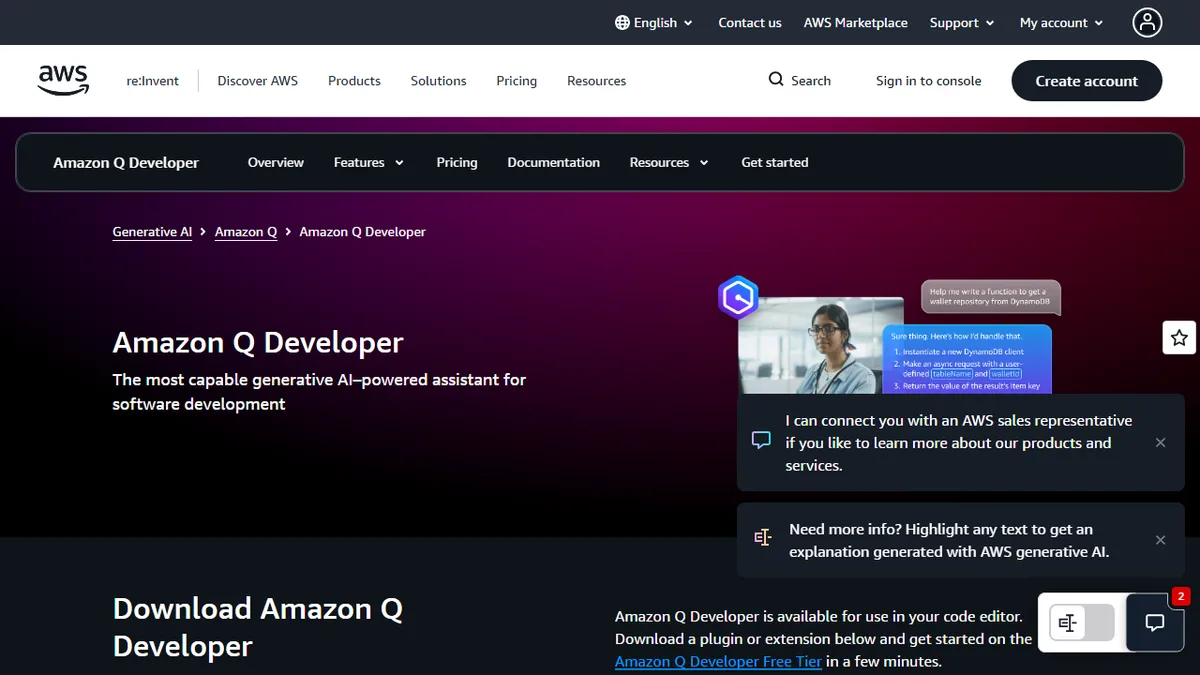This screenshot has width=1200, height=675.
Task: Expand the Resources dropdown in the product bar
Action: coord(669,162)
